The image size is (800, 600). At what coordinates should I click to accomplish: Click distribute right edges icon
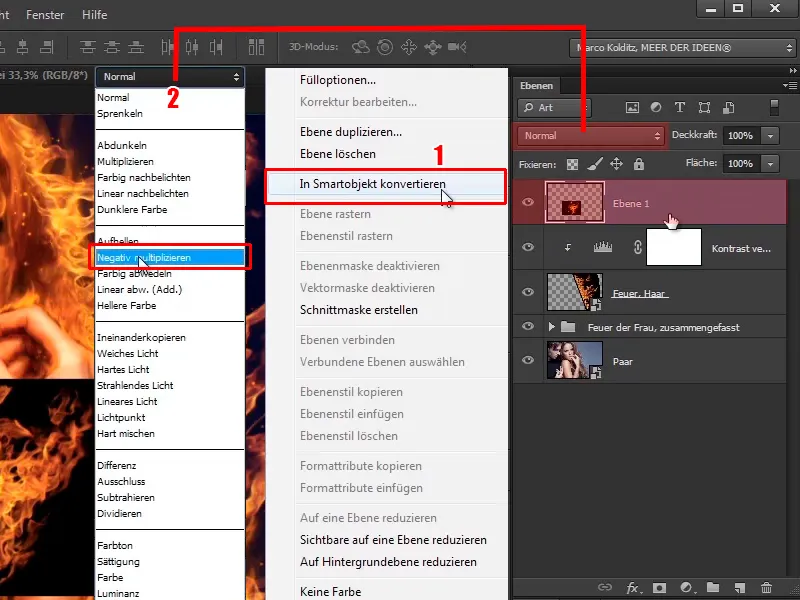216,47
